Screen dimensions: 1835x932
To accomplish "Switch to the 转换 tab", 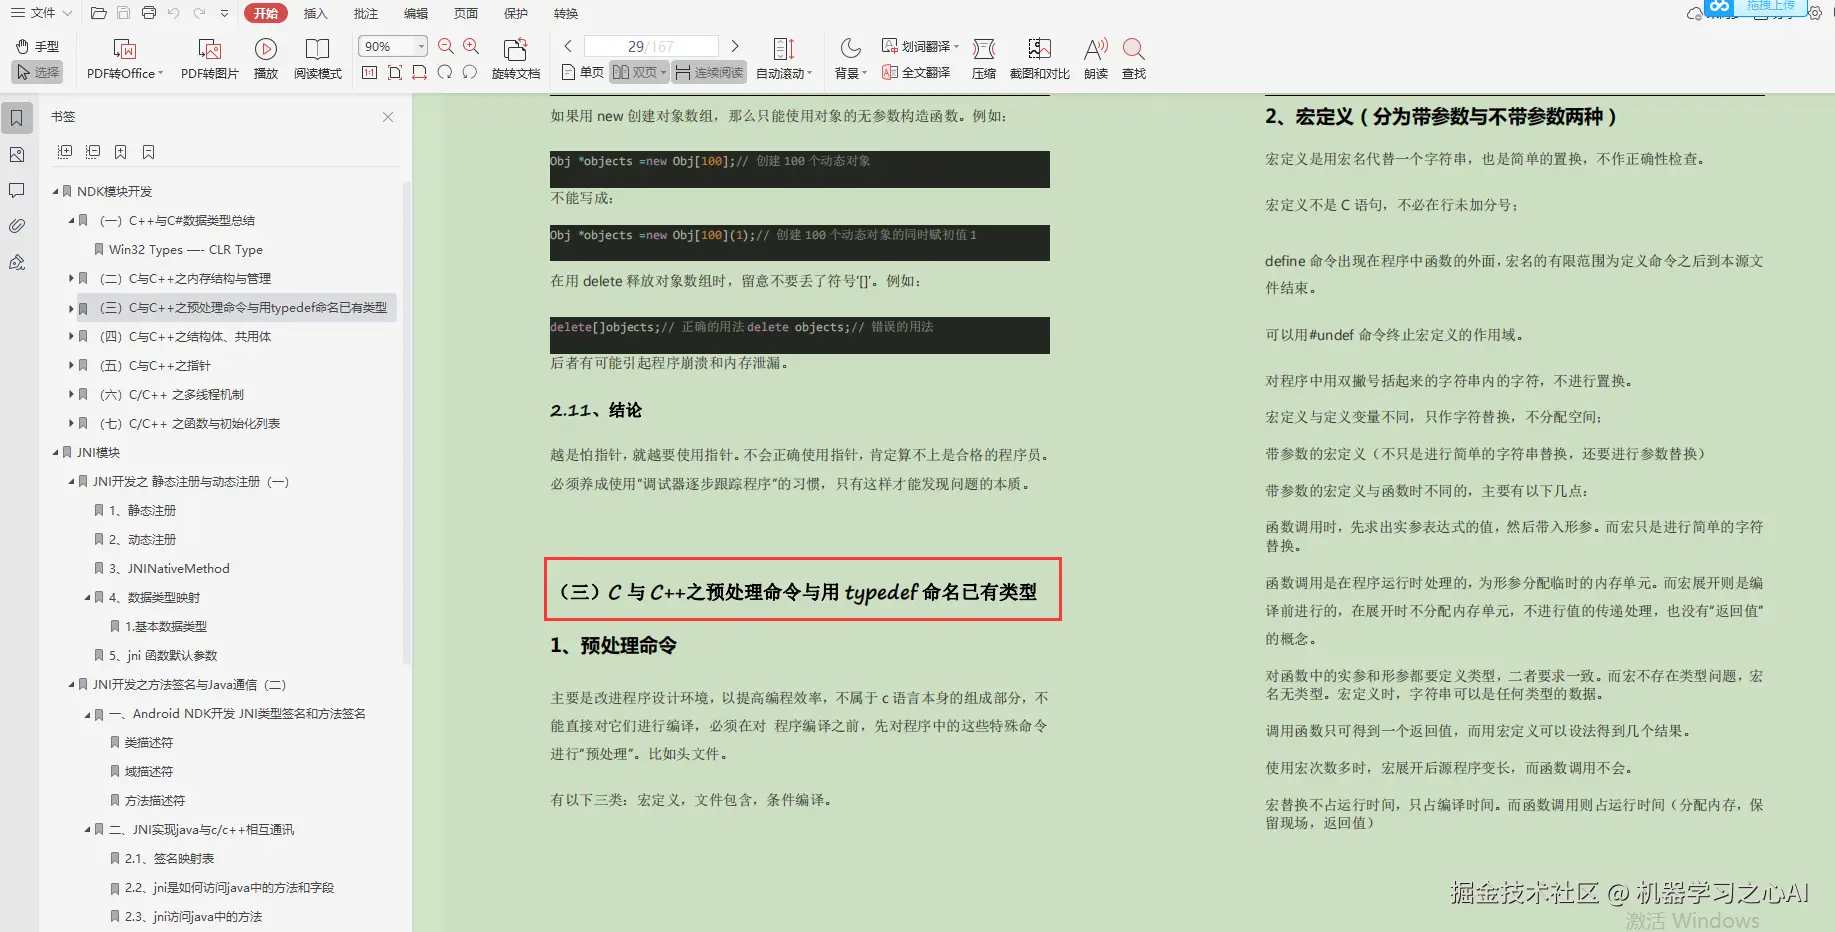I will point(566,13).
